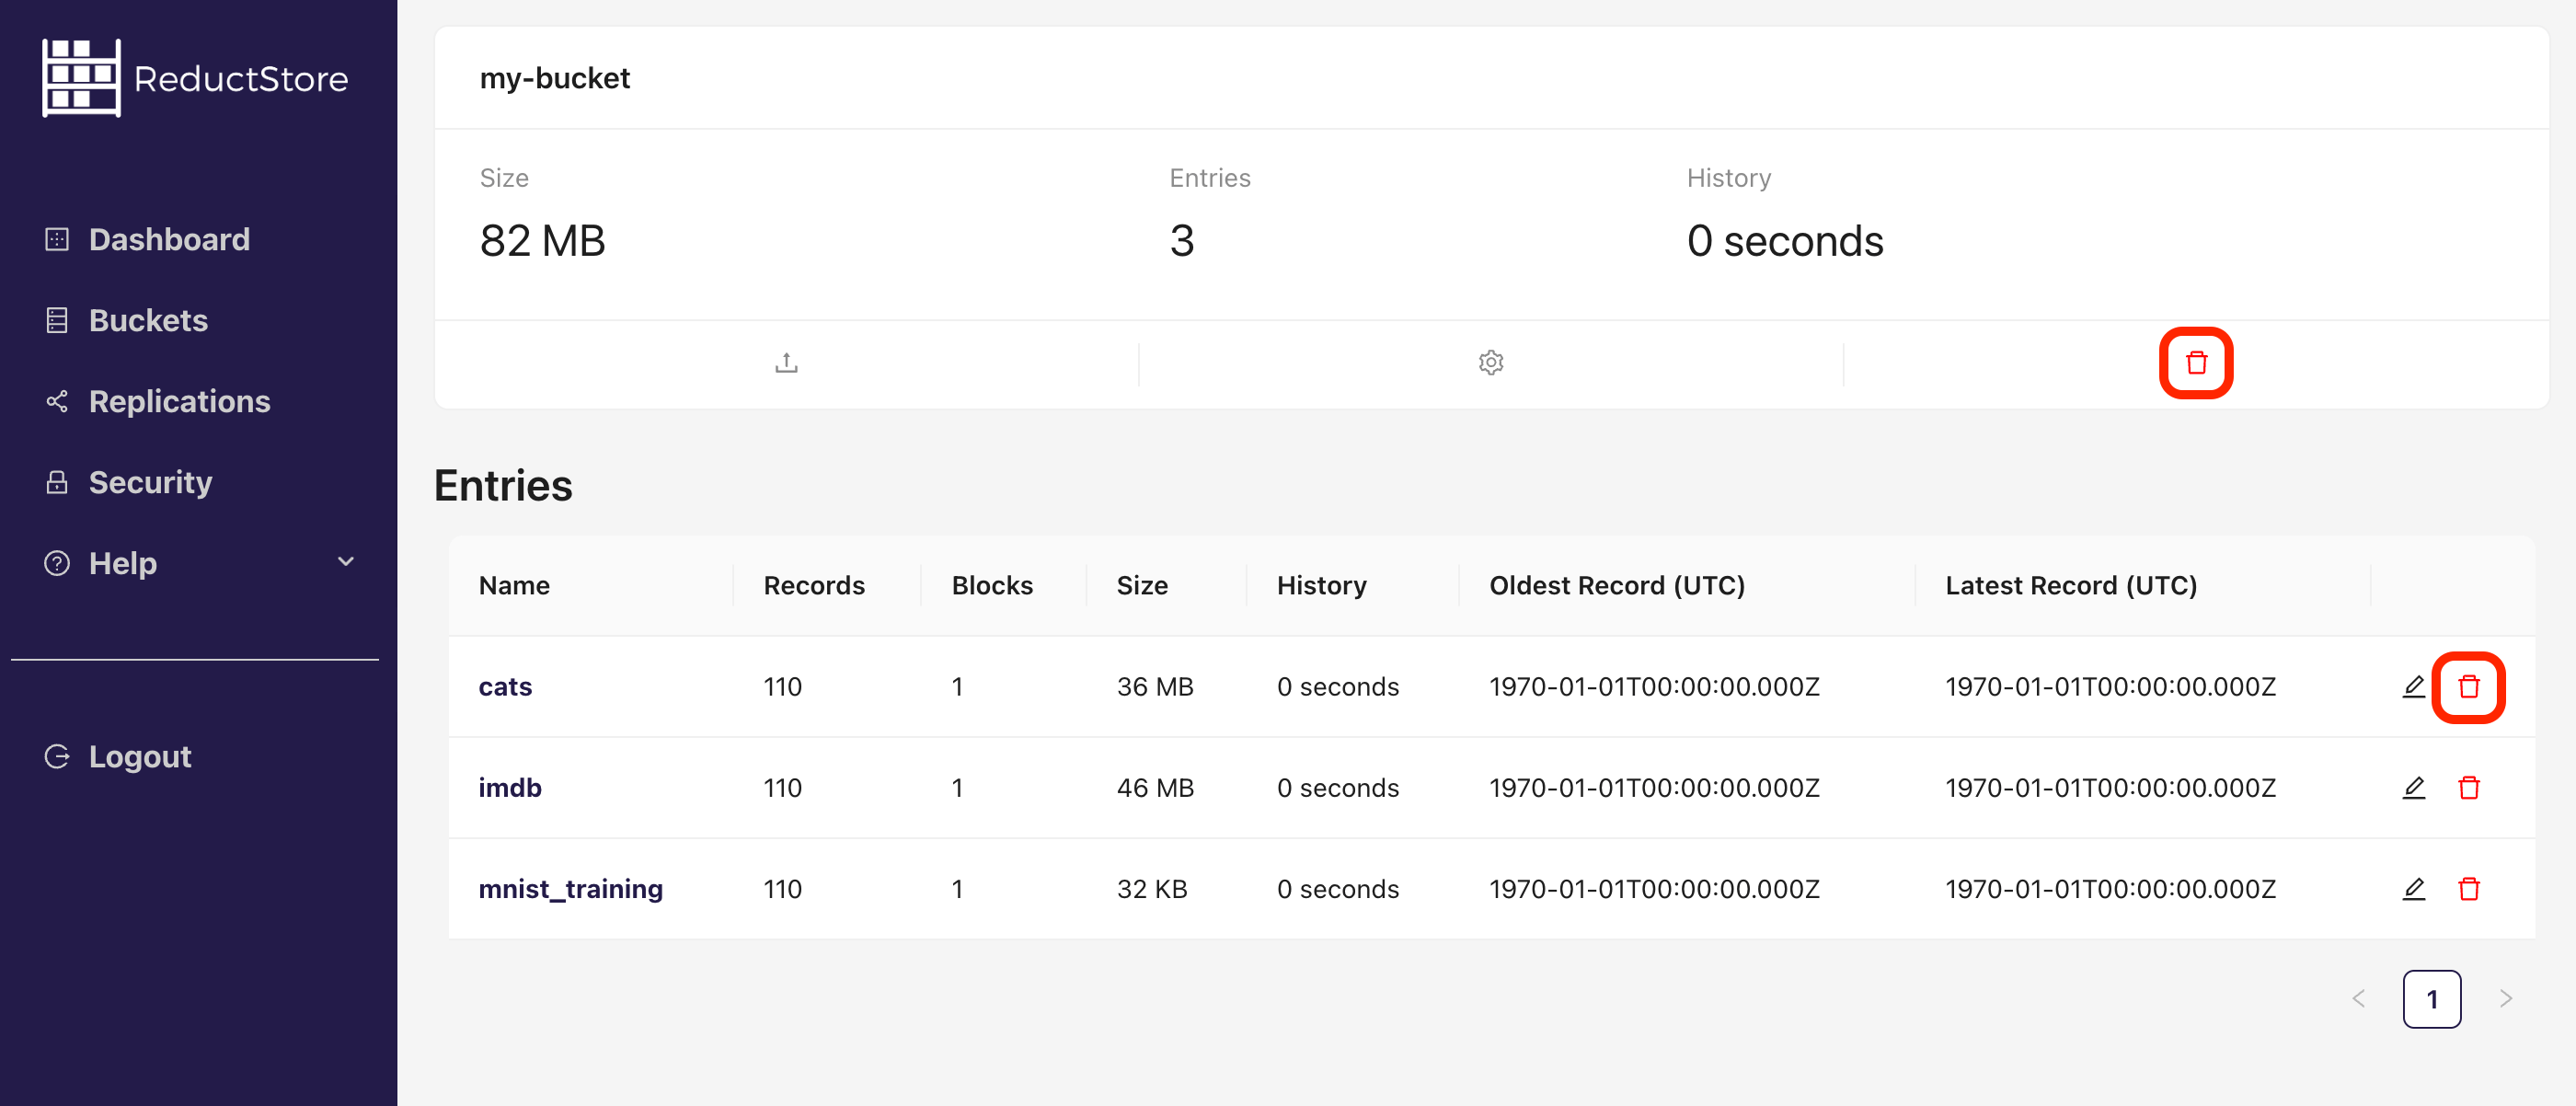Open the Dashboard from the sidebar
2576x1106 pixels.
[168, 239]
